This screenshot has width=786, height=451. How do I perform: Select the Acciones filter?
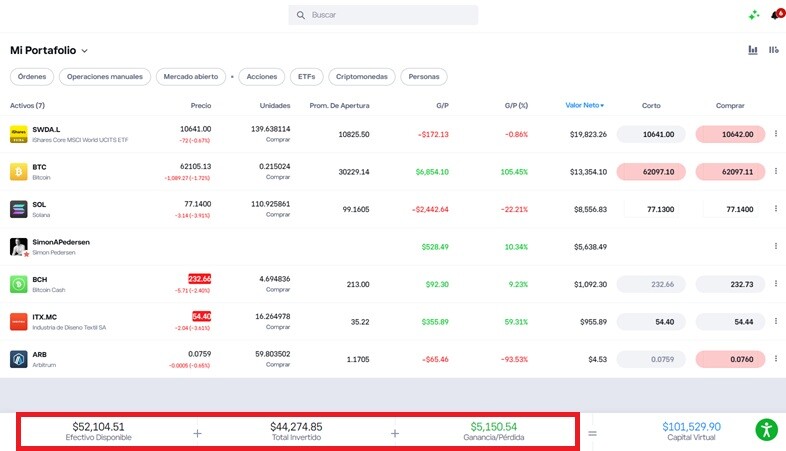click(262, 77)
